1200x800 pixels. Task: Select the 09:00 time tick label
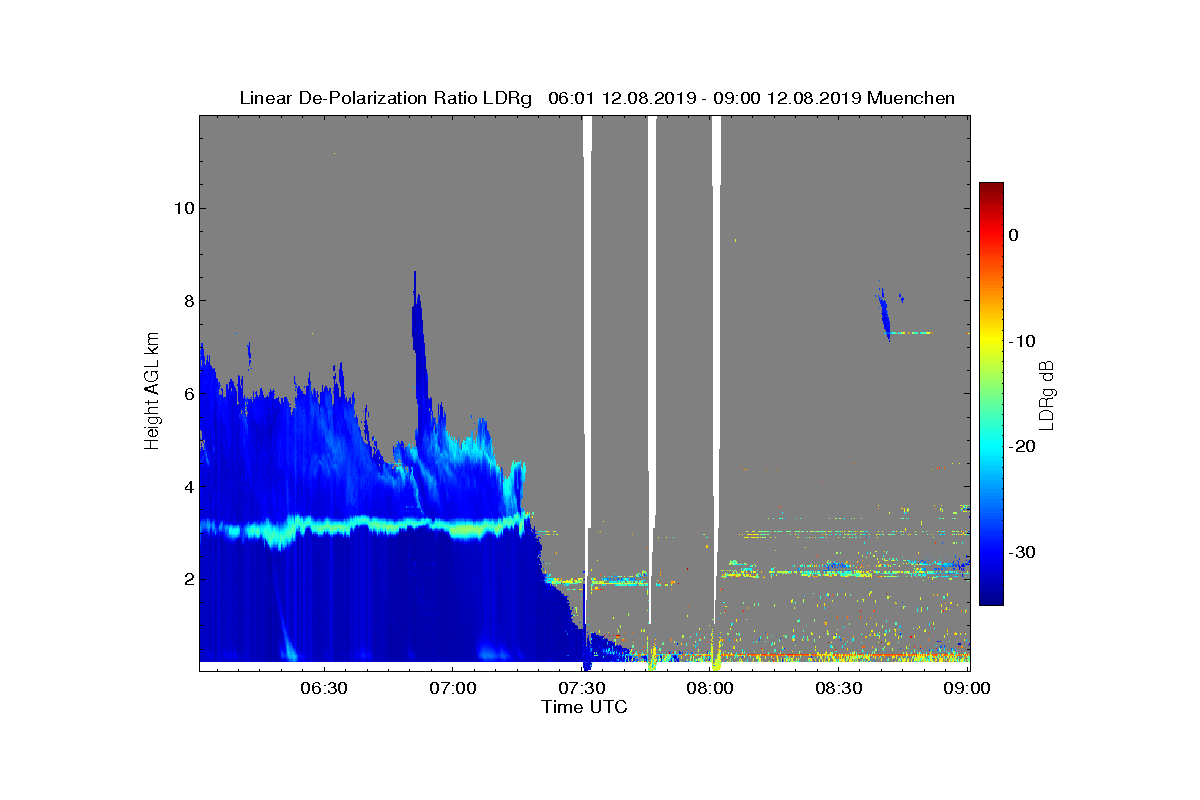(x=967, y=689)
